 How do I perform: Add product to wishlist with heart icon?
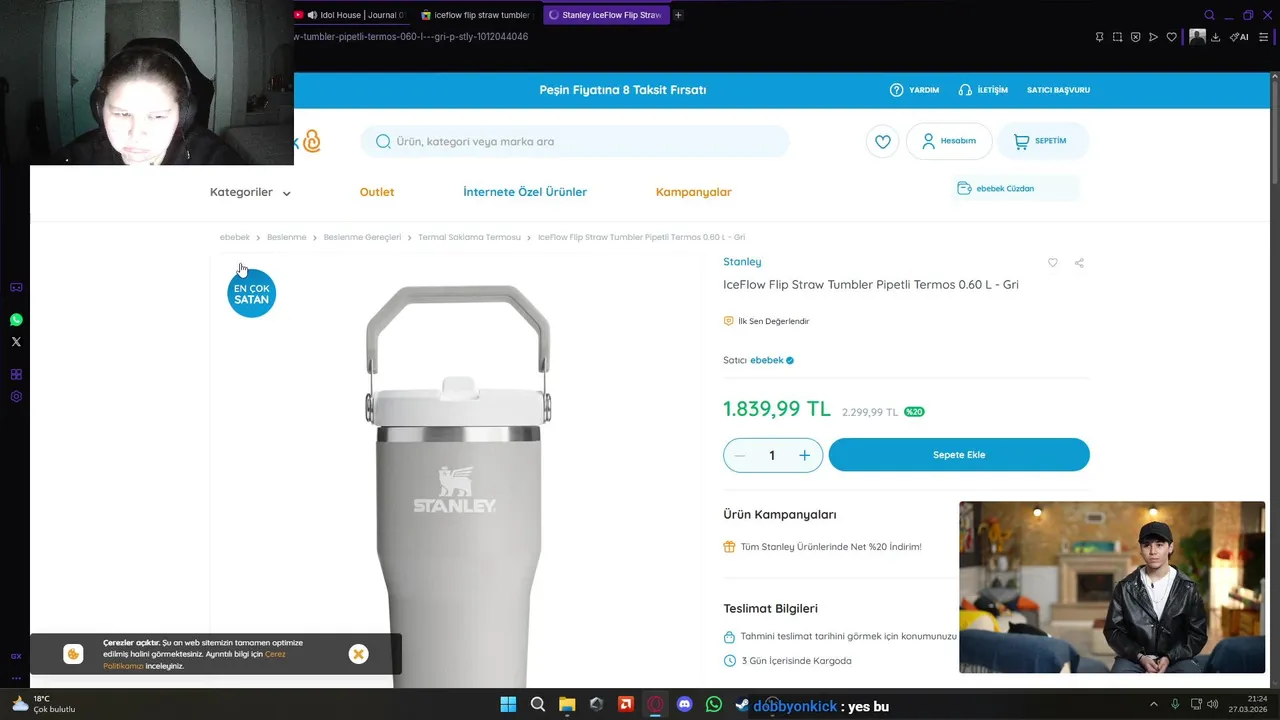1052,263
